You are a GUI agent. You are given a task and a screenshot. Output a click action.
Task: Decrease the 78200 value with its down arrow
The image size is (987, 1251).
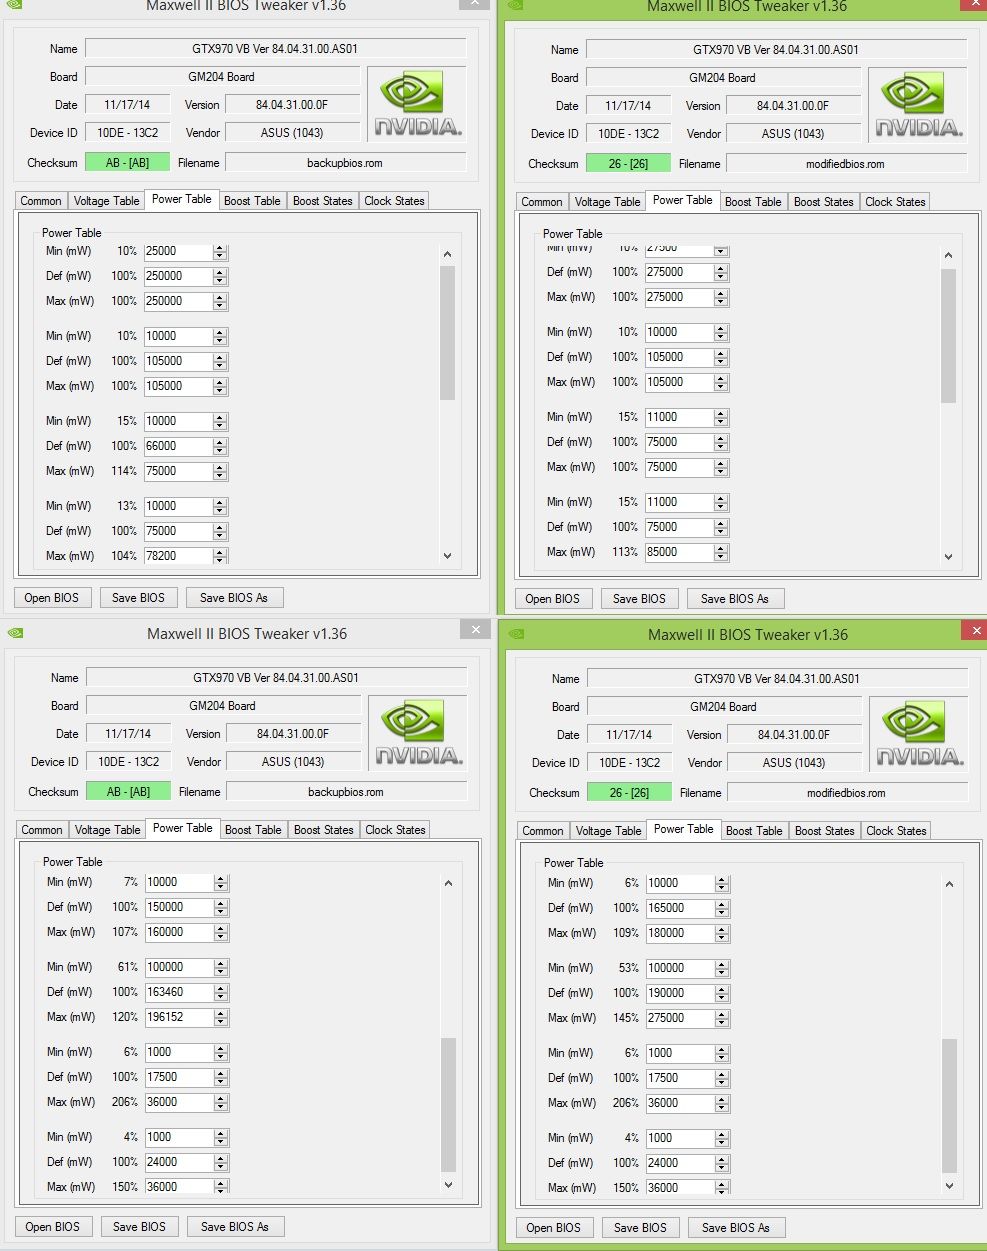[220, 560]
